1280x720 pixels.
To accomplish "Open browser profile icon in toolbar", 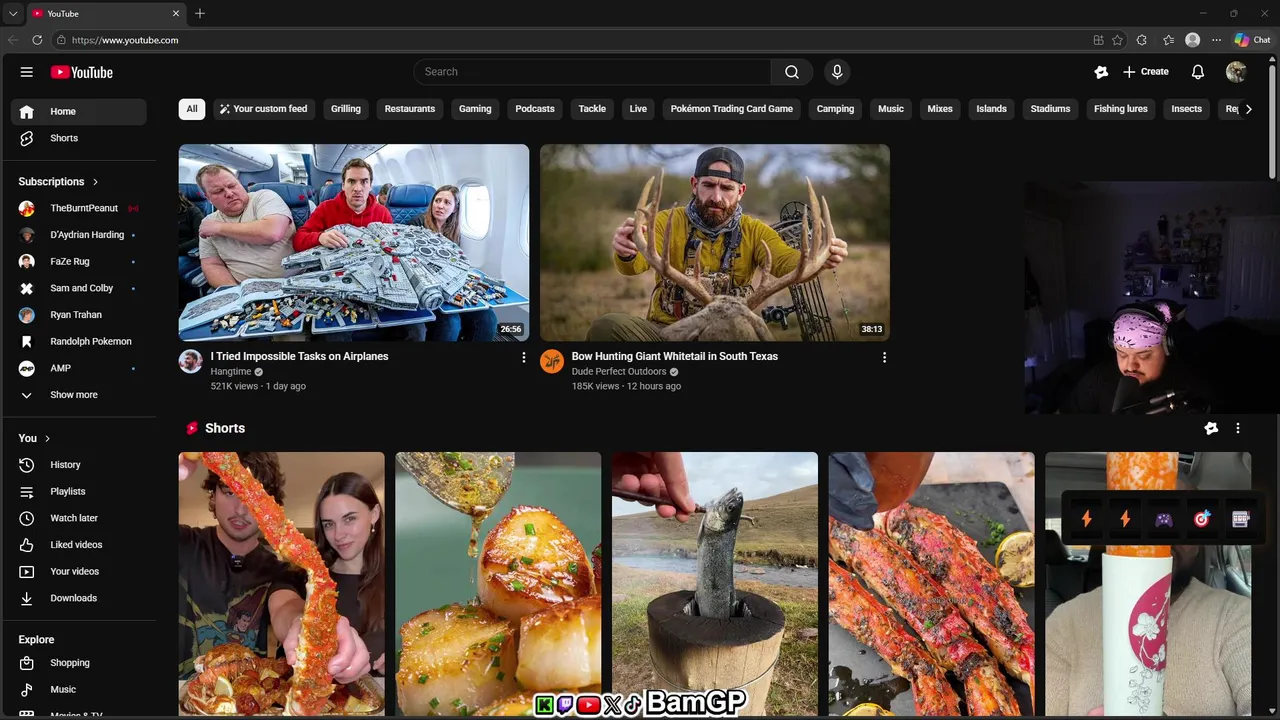I will point(1192,40).
